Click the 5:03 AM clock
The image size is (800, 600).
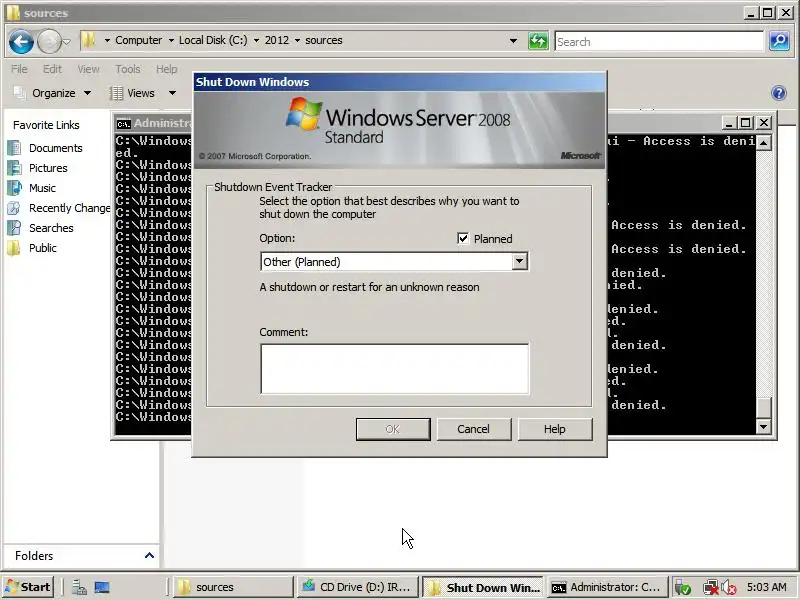(x=766, y=587)
